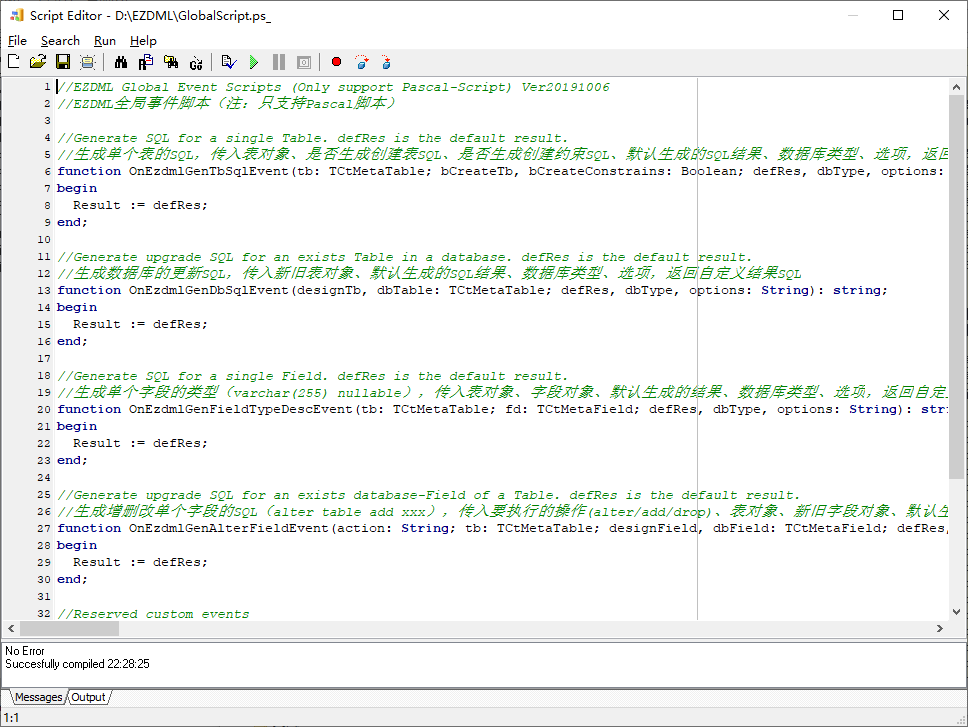Click 'OnEzdmlGenAlterFieldEvent' function name
The image size is (968, 727).
228,529
